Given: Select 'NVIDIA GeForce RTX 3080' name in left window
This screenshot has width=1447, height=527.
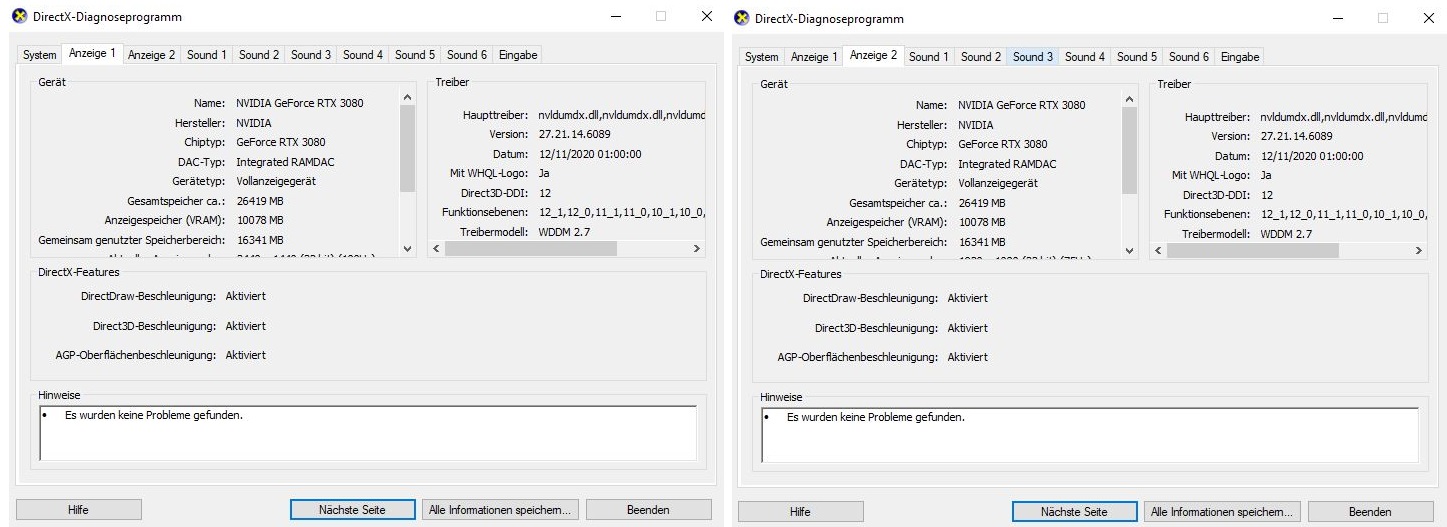Looking at the screenshot, I should click(x=300, y=103).
